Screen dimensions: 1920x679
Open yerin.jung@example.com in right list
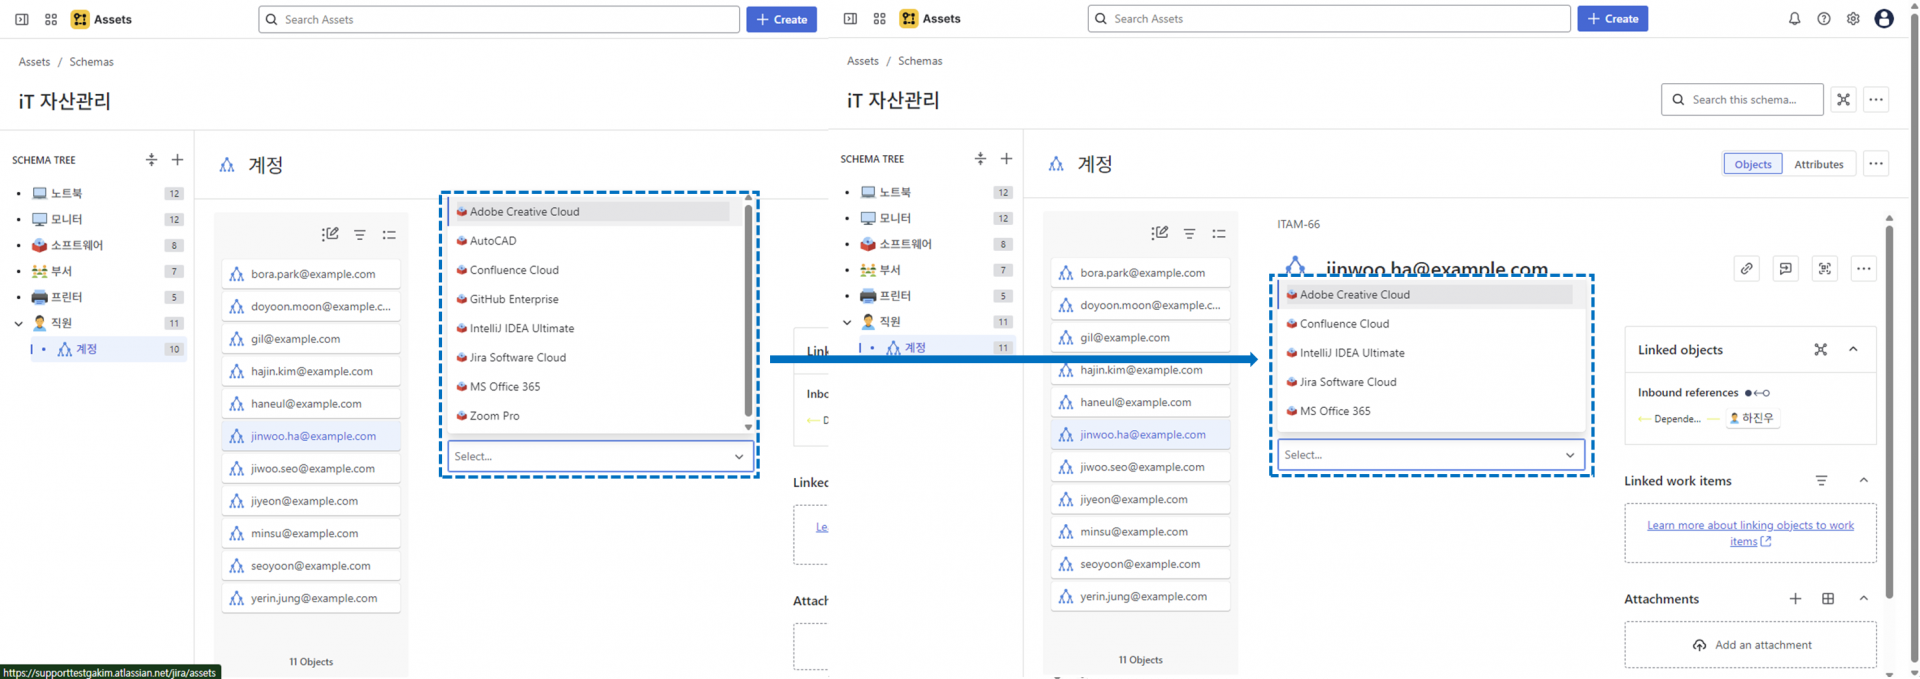[1140, 596]
